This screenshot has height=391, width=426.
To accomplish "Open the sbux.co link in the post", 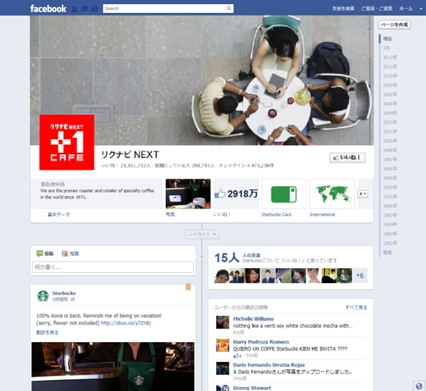I will (126, 323).
